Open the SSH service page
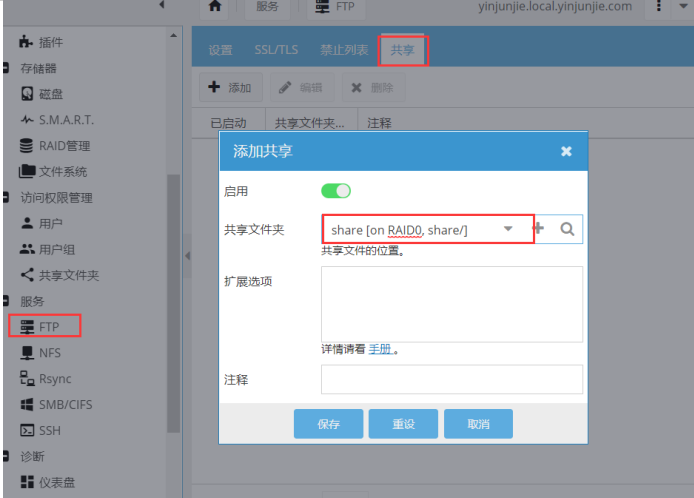The image size is (694, 498). click(40, 430)
